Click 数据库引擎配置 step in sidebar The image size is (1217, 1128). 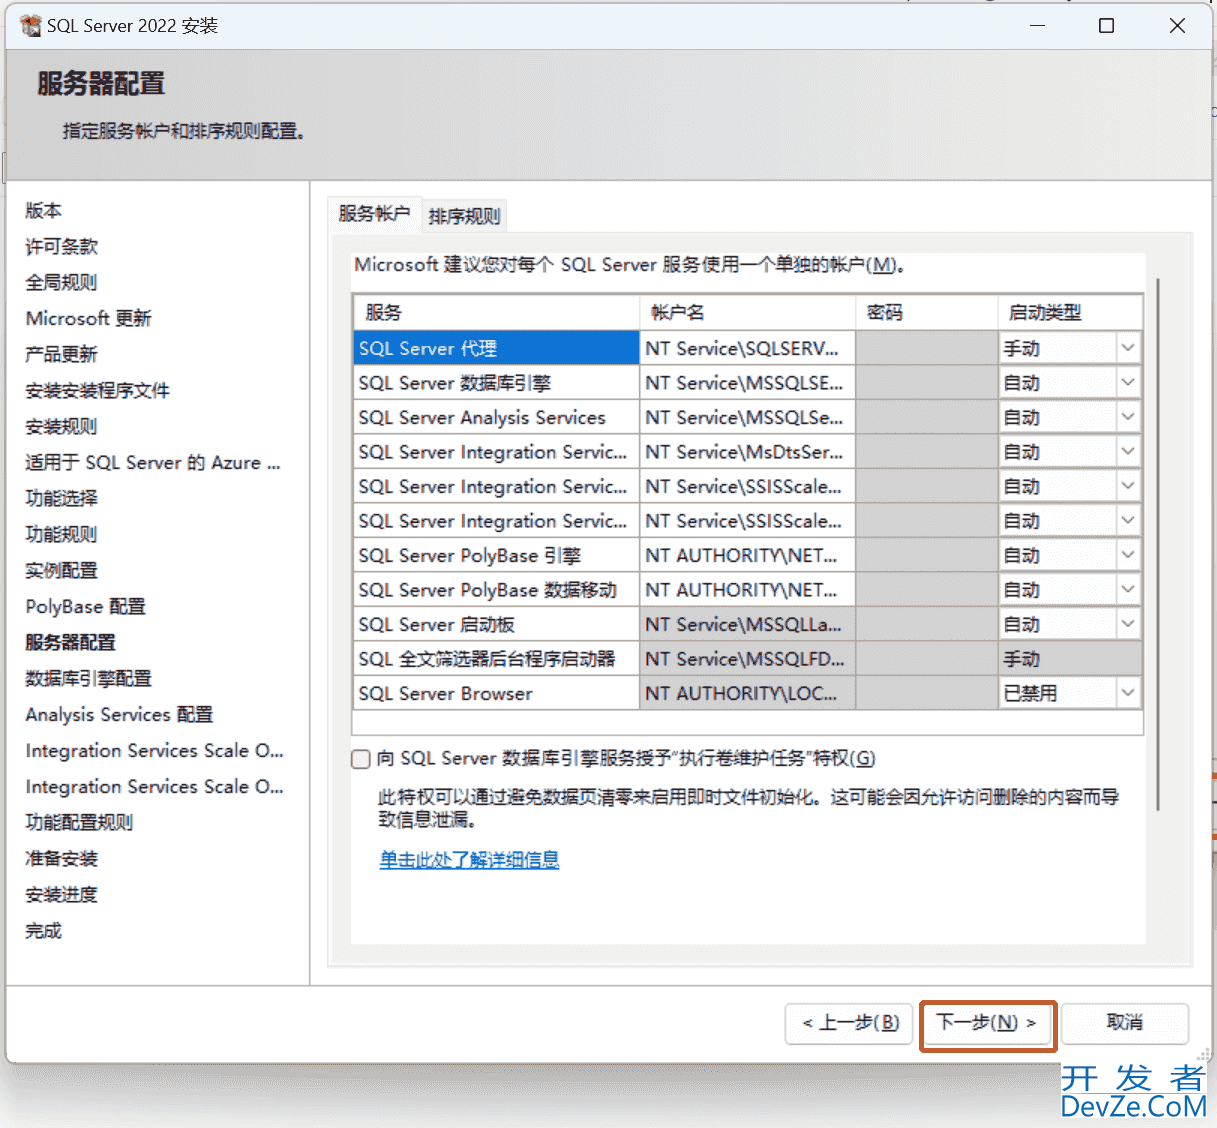[x=89, y=678]
